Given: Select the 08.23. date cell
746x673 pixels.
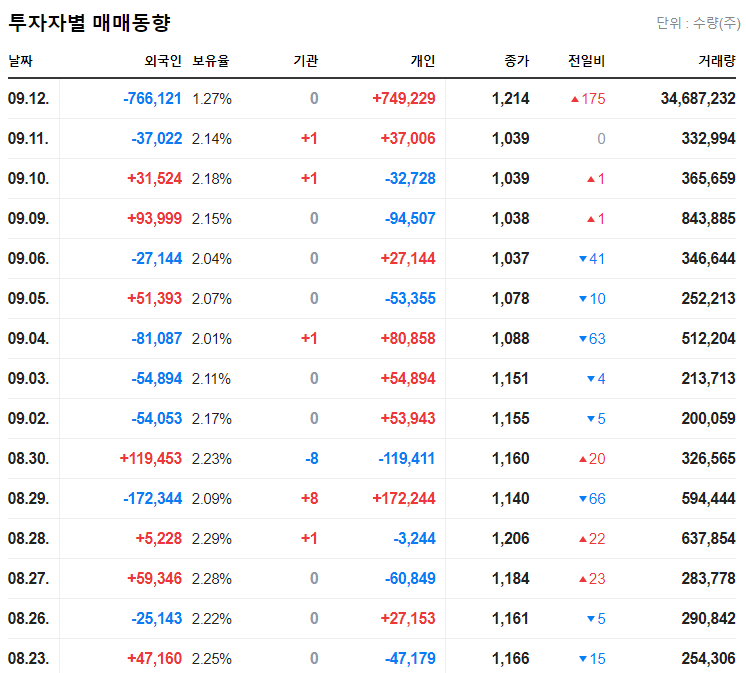Looking at the screenshot, I should click(x=29, y=658).
